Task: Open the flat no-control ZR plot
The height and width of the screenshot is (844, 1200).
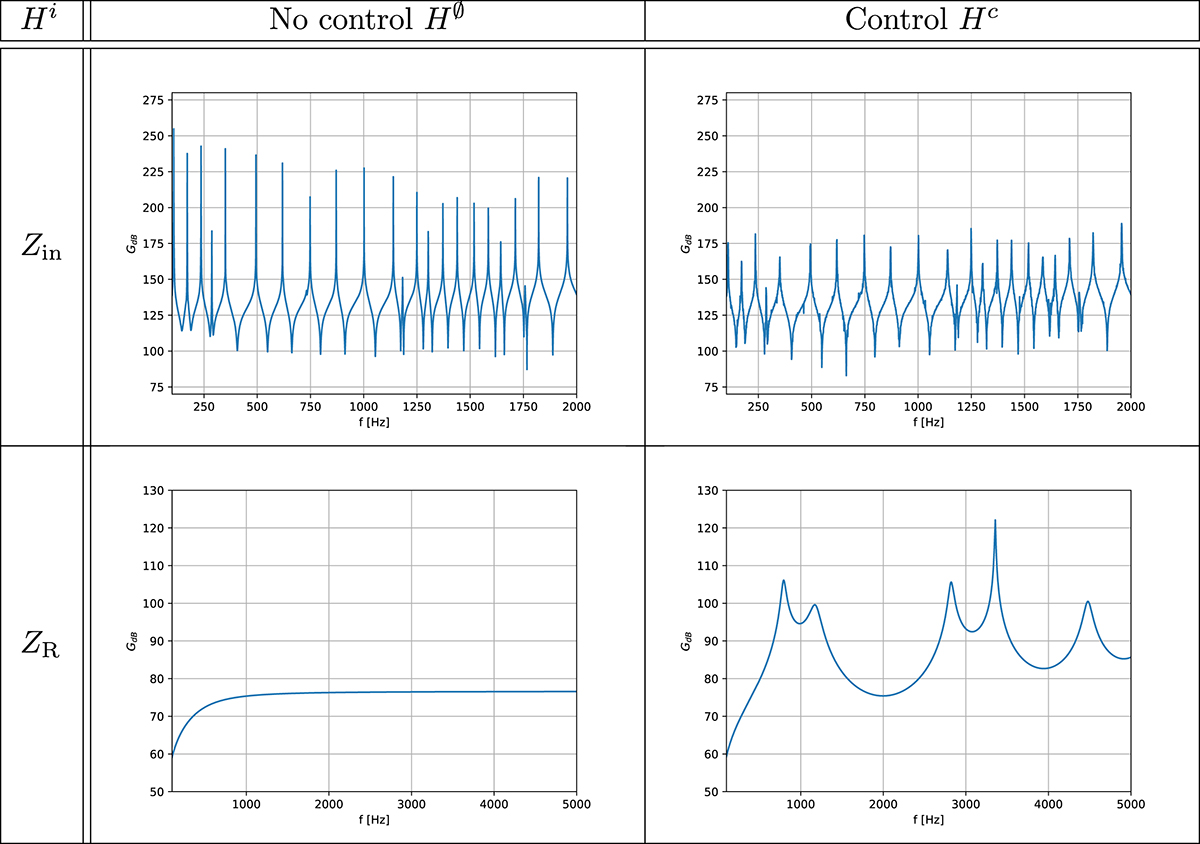Action: [373, 640]
